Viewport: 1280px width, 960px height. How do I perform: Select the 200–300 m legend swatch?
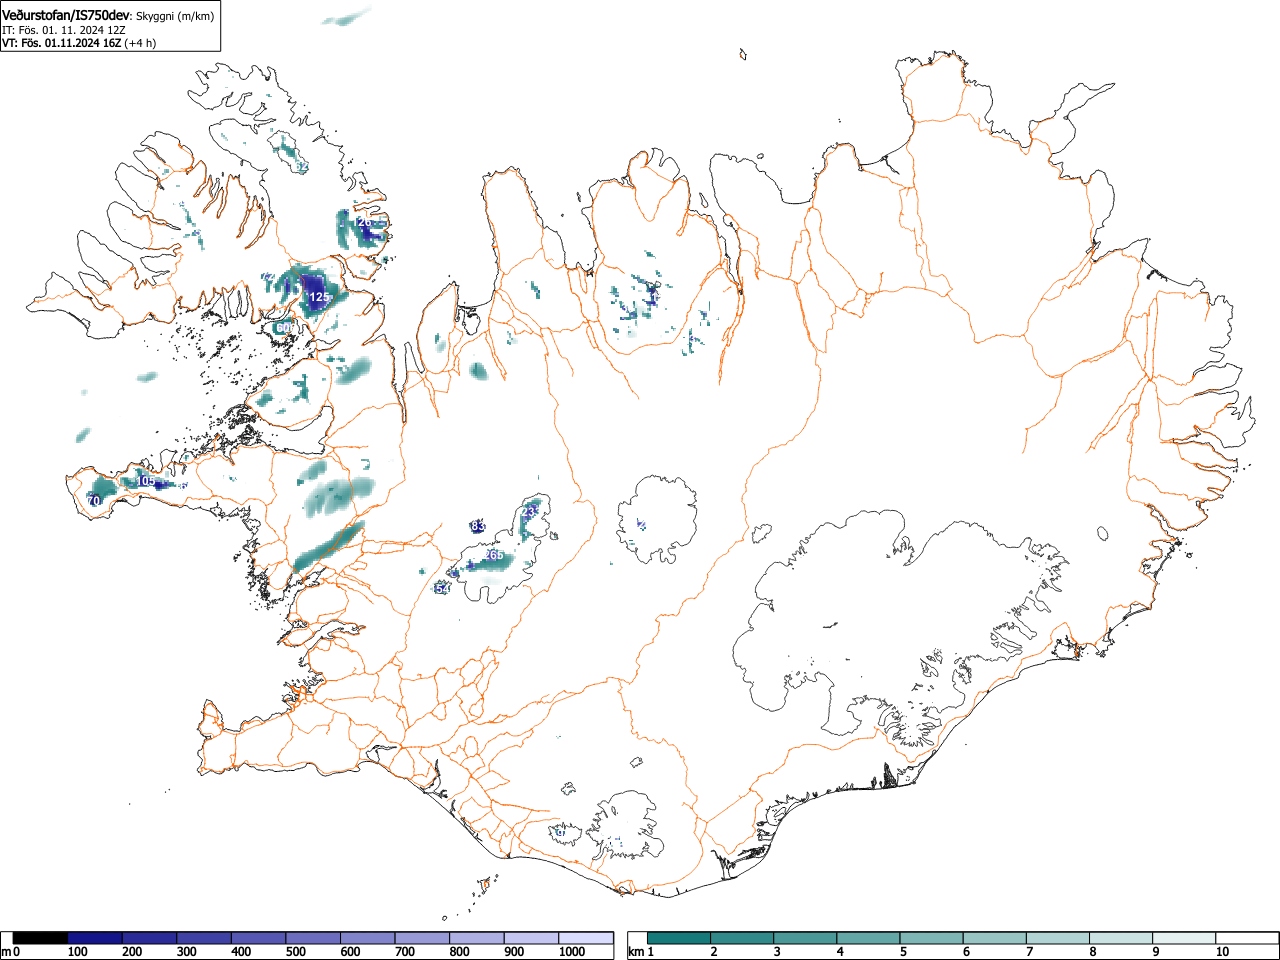(150, 938)
